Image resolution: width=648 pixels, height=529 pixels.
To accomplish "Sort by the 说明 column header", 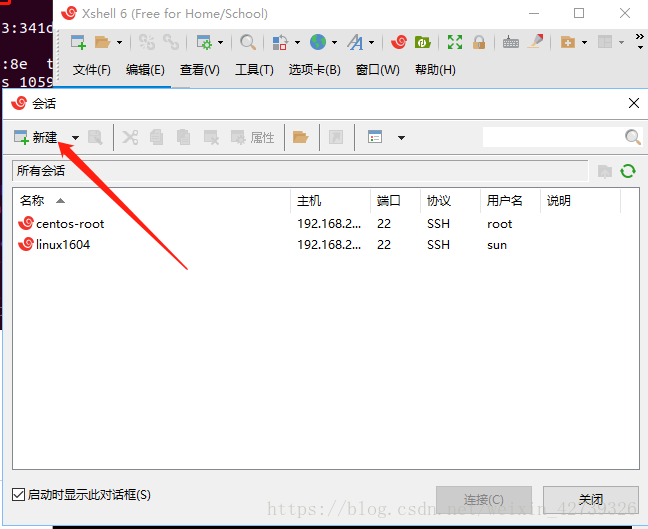I will (x=581, y=201).
